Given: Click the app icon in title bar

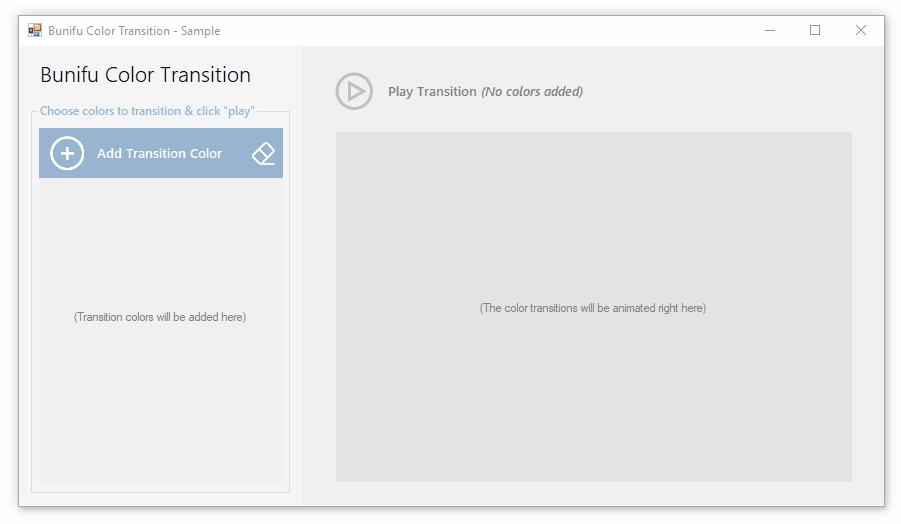Looking at the screenshot, I should pos(35,31).
